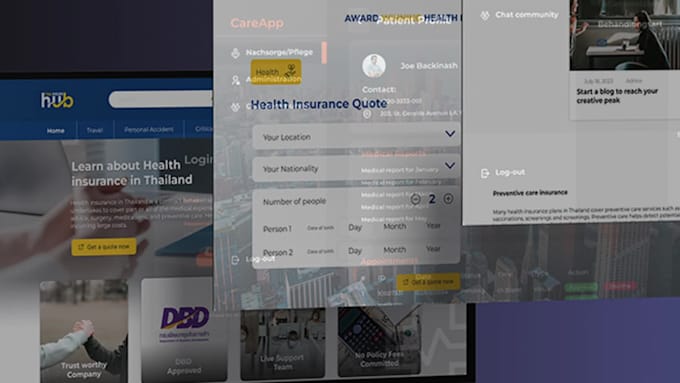Click the 'Health Insurance Quote' heading
This screenshot has width=680, height=383.
pyautogui.click(x=319, y=104)
